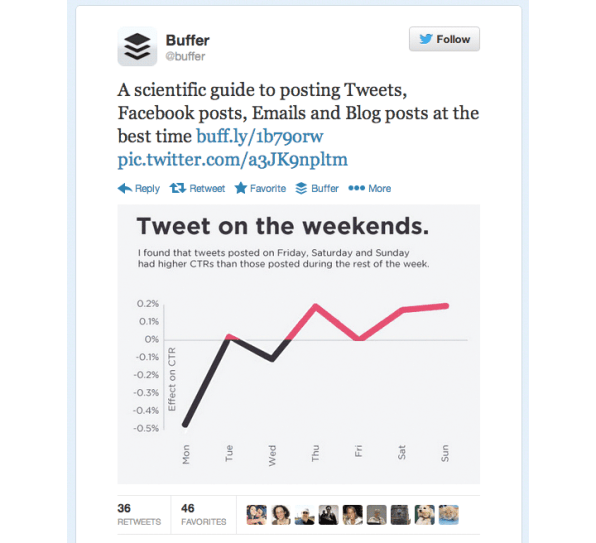Click the Retweet arrows icon
The width and height of the screenshot is (596, 543).
178,188
